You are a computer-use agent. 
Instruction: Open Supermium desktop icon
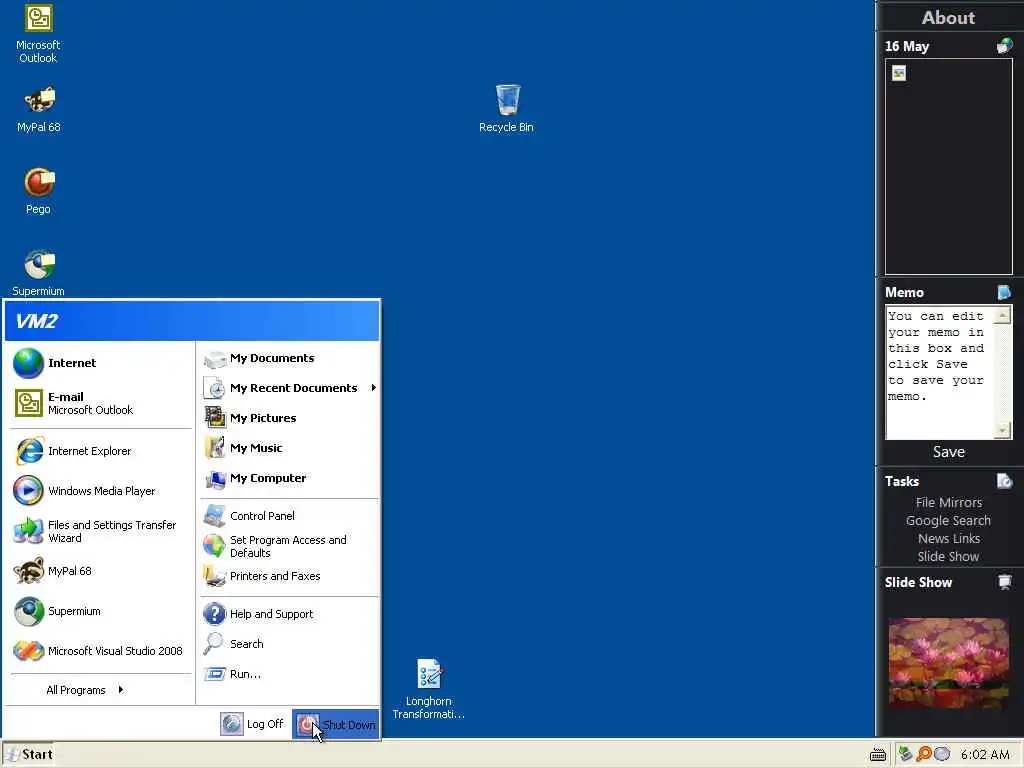point(39,273)
